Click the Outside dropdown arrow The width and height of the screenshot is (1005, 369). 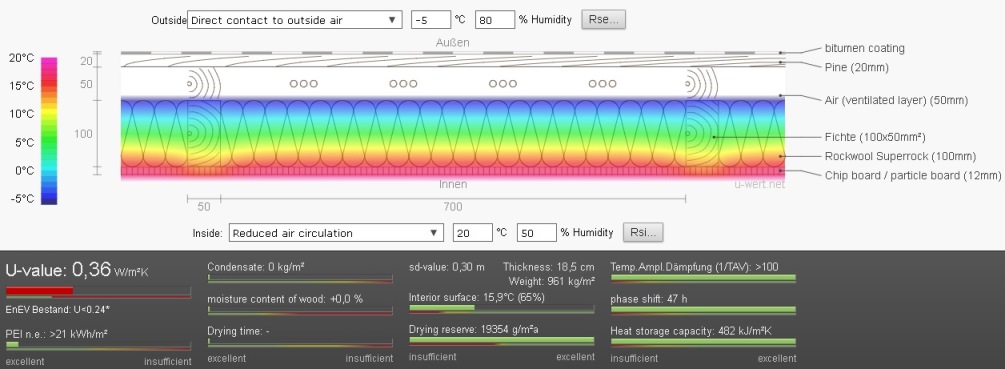[392, 20]
